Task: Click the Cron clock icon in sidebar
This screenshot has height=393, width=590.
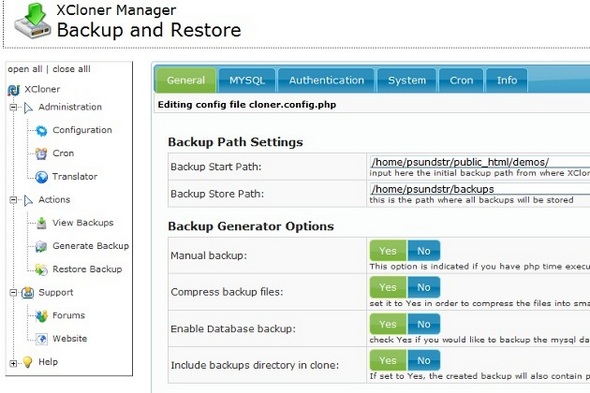Action: point(41,154)
